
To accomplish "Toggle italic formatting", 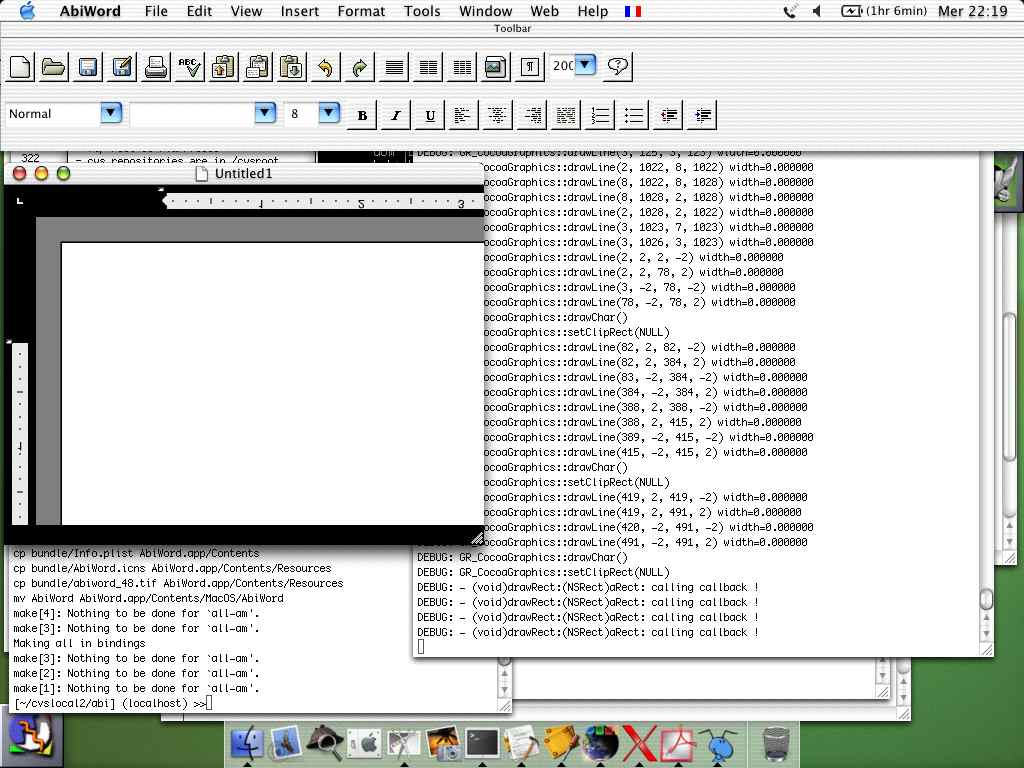I will click(x=396, y=116).
